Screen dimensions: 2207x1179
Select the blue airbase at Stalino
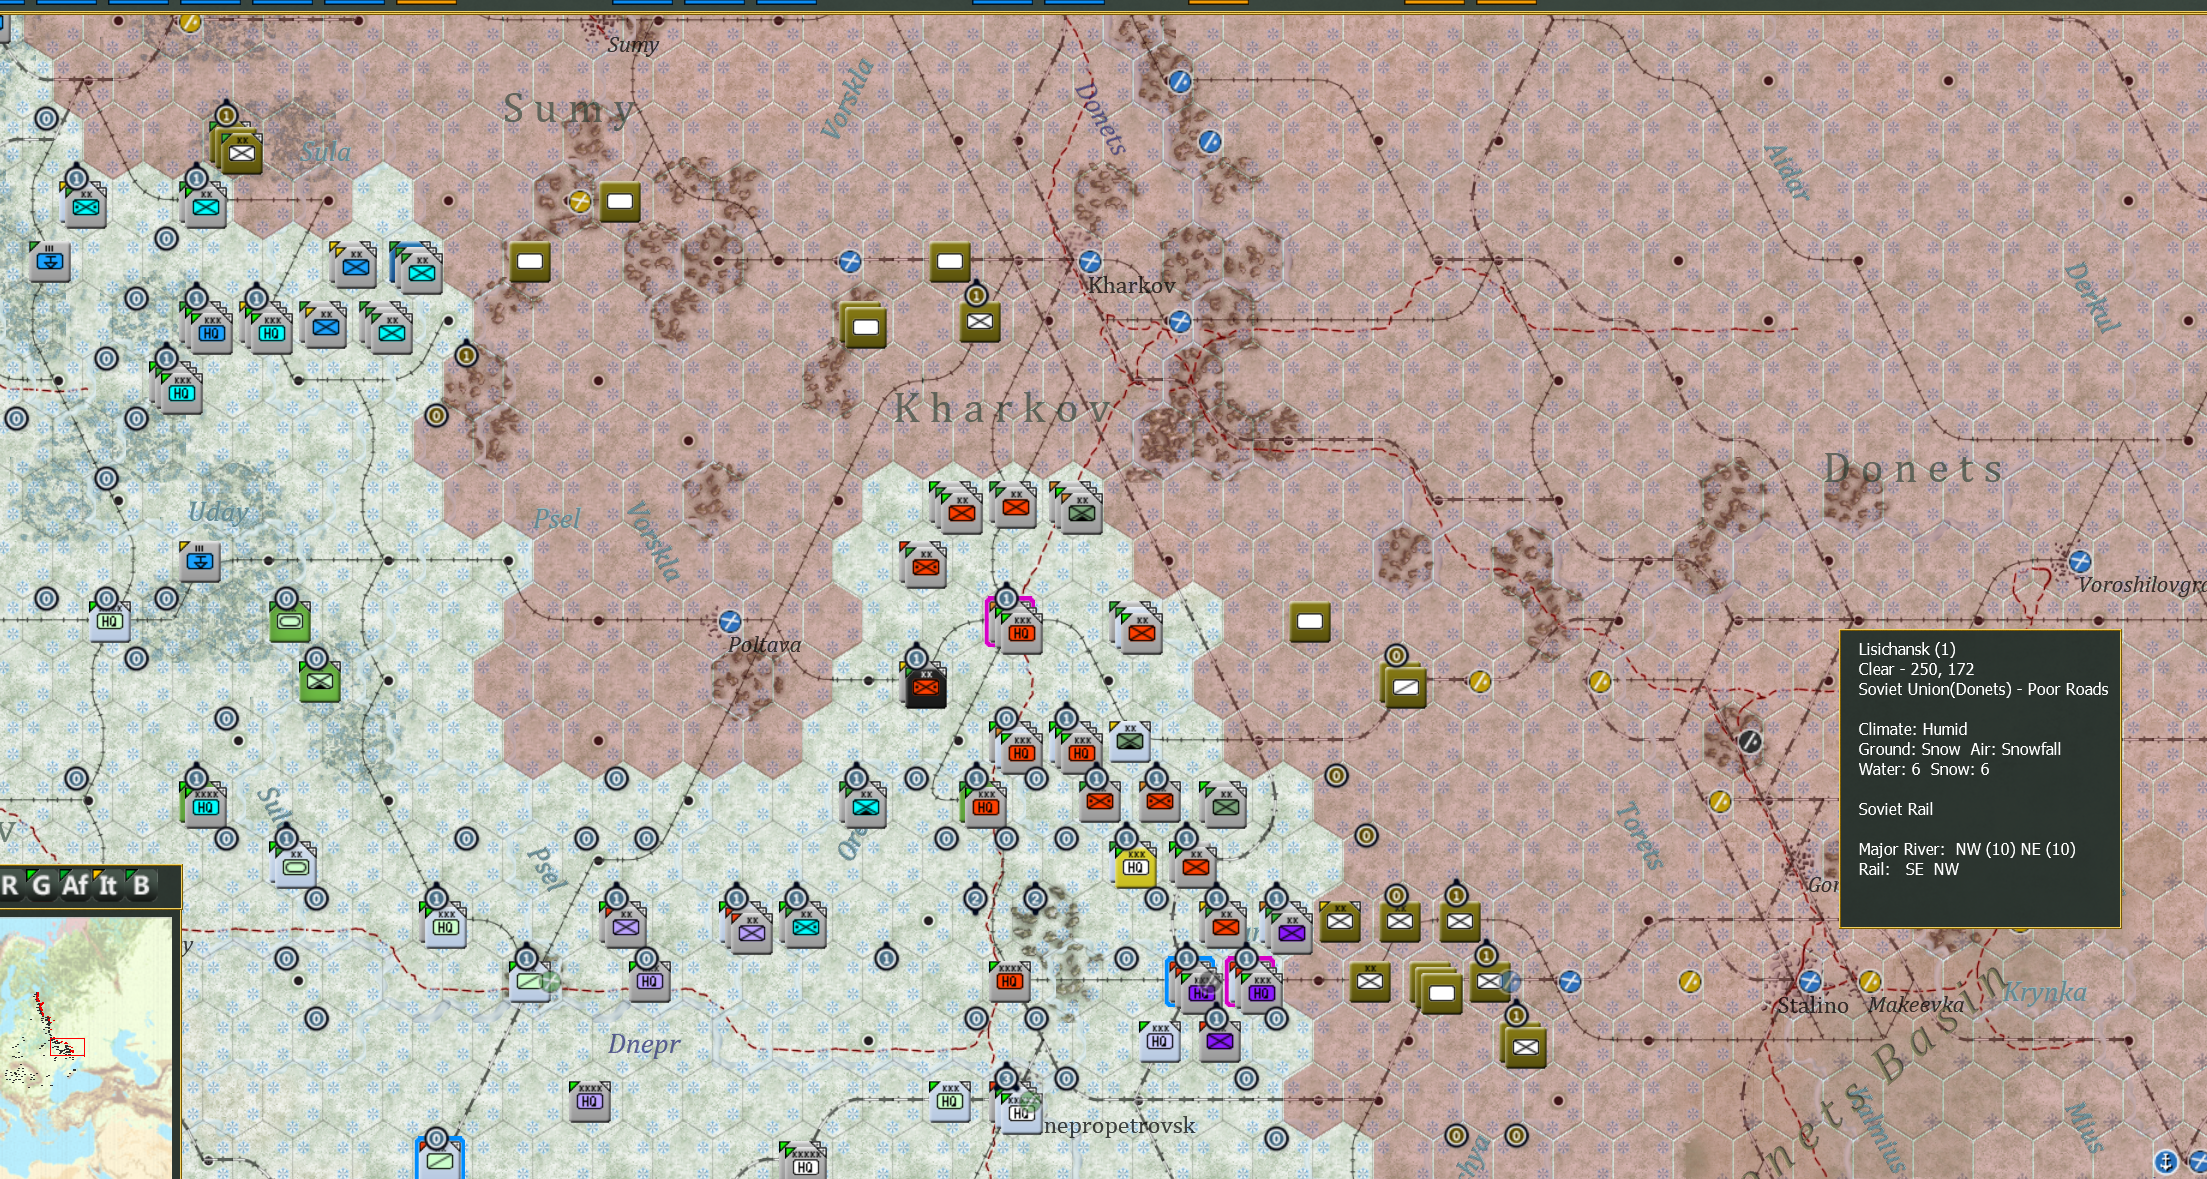(1810, 981)
